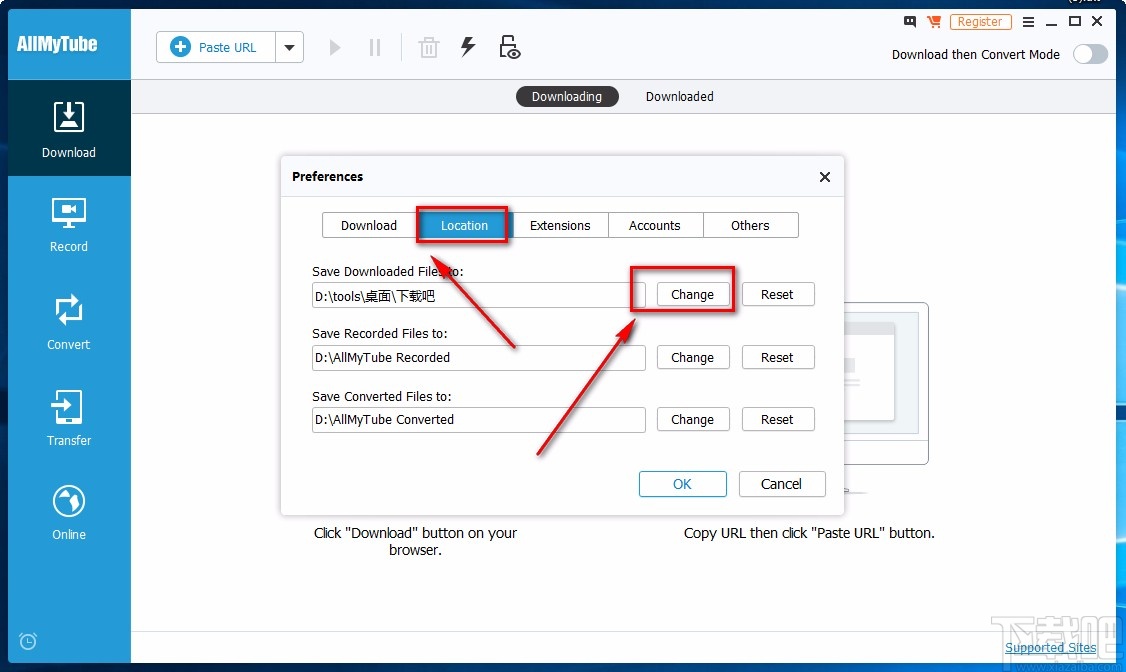Open the hamburger menu icon
This screenshot has width=1126, height=672.
(x=1028, y=22)
